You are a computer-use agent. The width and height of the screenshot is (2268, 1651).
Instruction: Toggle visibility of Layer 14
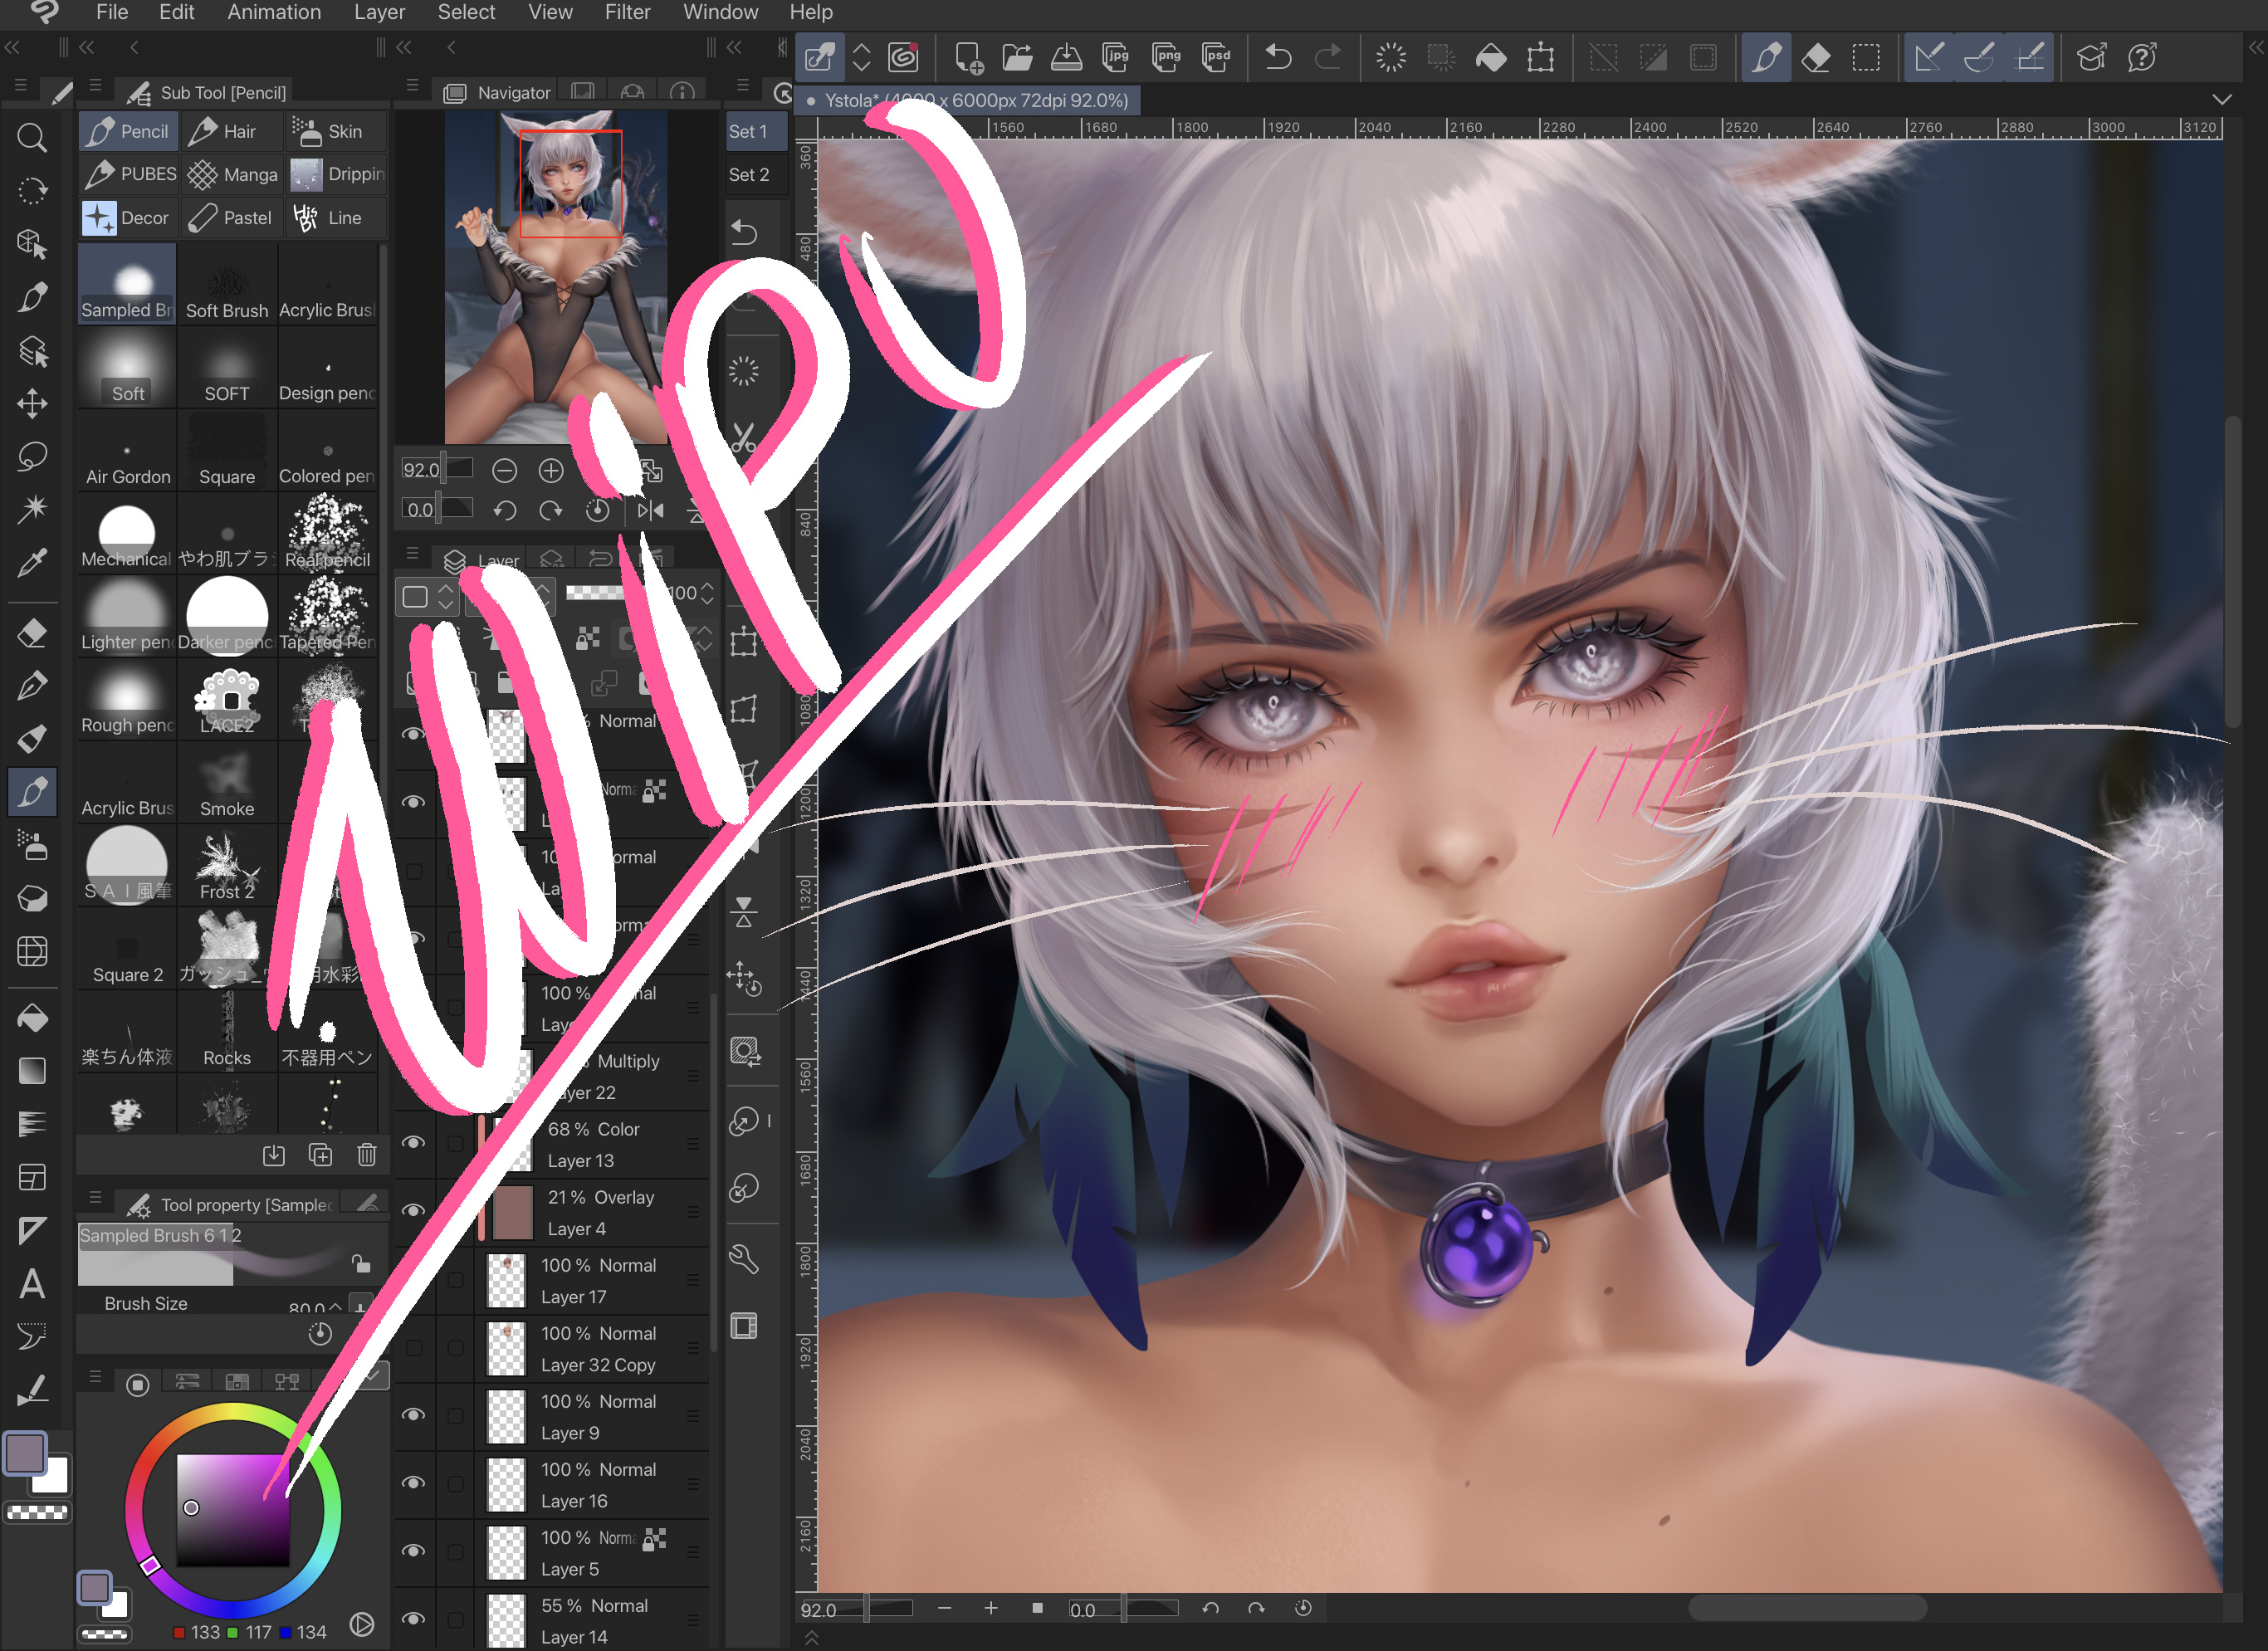point(413,1619)
